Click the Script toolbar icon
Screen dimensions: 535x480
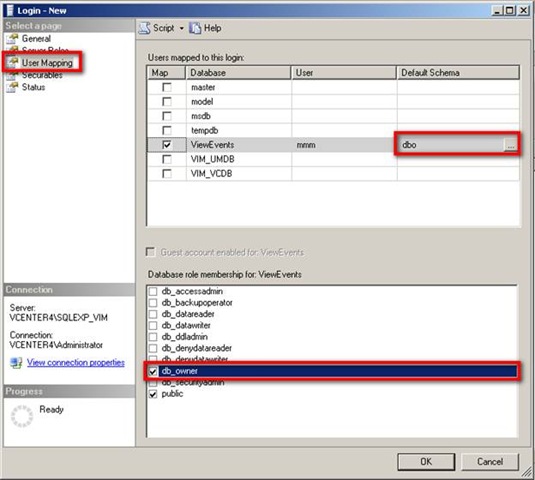pos(144,28)
